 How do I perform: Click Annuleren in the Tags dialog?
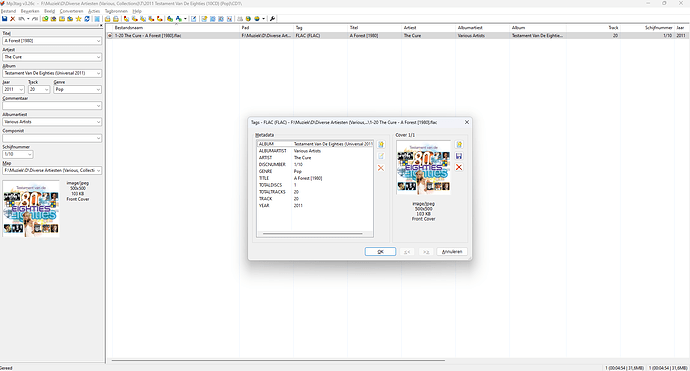pyautogui.click(x=452, y=252)
